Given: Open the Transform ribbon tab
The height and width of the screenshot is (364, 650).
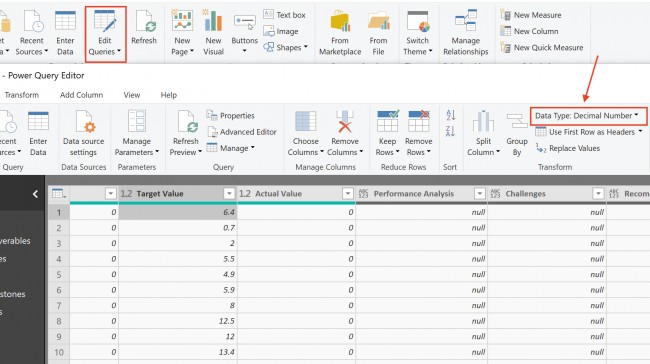Looking at the screenshot, I should coord(22,95).
